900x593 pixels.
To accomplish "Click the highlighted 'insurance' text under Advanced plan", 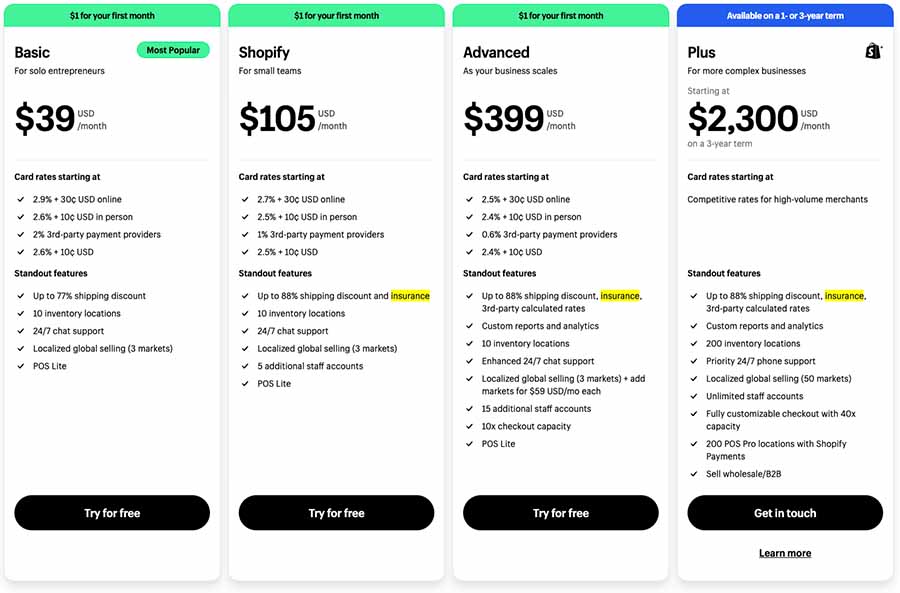I will click(621, 296).
